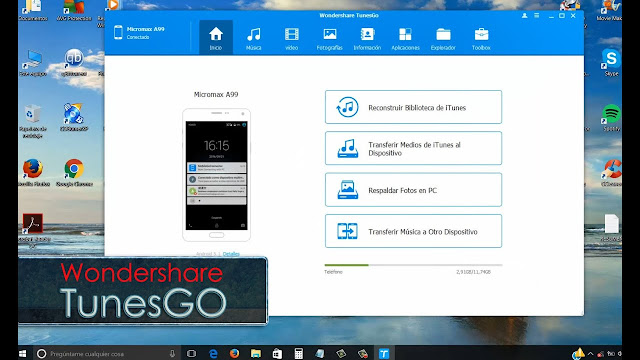Screen dimensions: 640x360
Task: Open the Google Chrome desktop shortcut
Action: [74, 172]
